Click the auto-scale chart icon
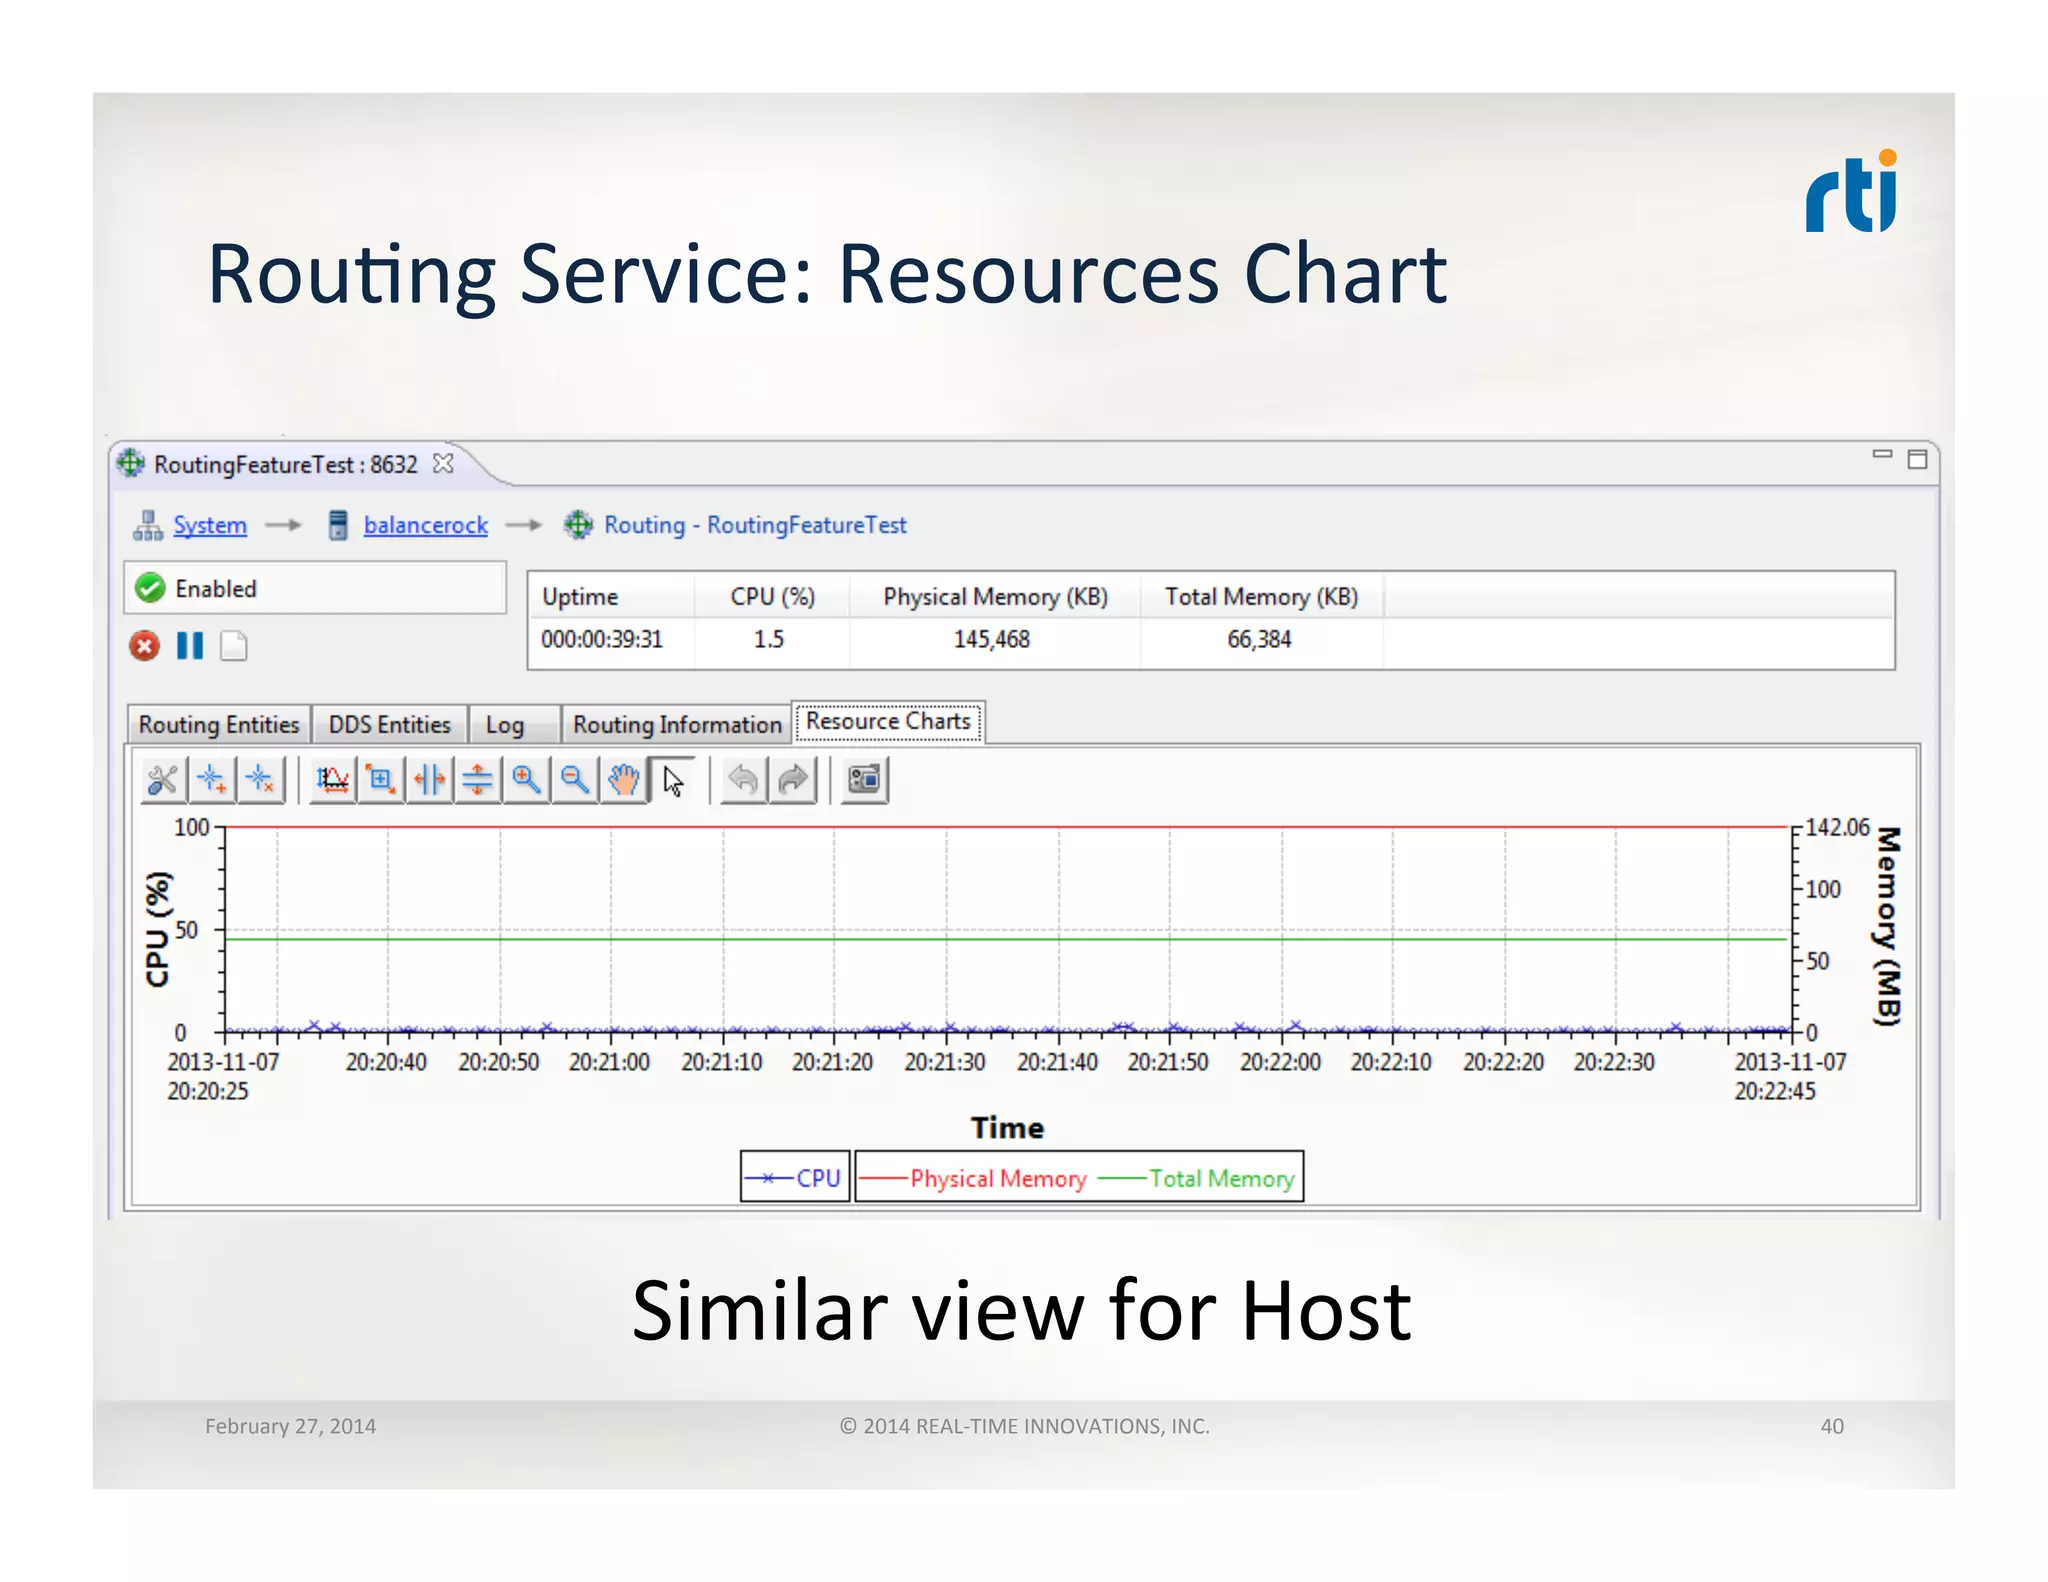The height and width of the screenshot is (1582, 2048). tap(332, 780)
